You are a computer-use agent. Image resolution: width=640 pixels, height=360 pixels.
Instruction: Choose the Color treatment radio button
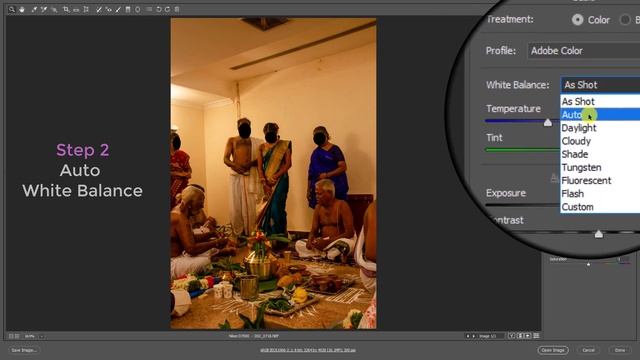[578, 20]
